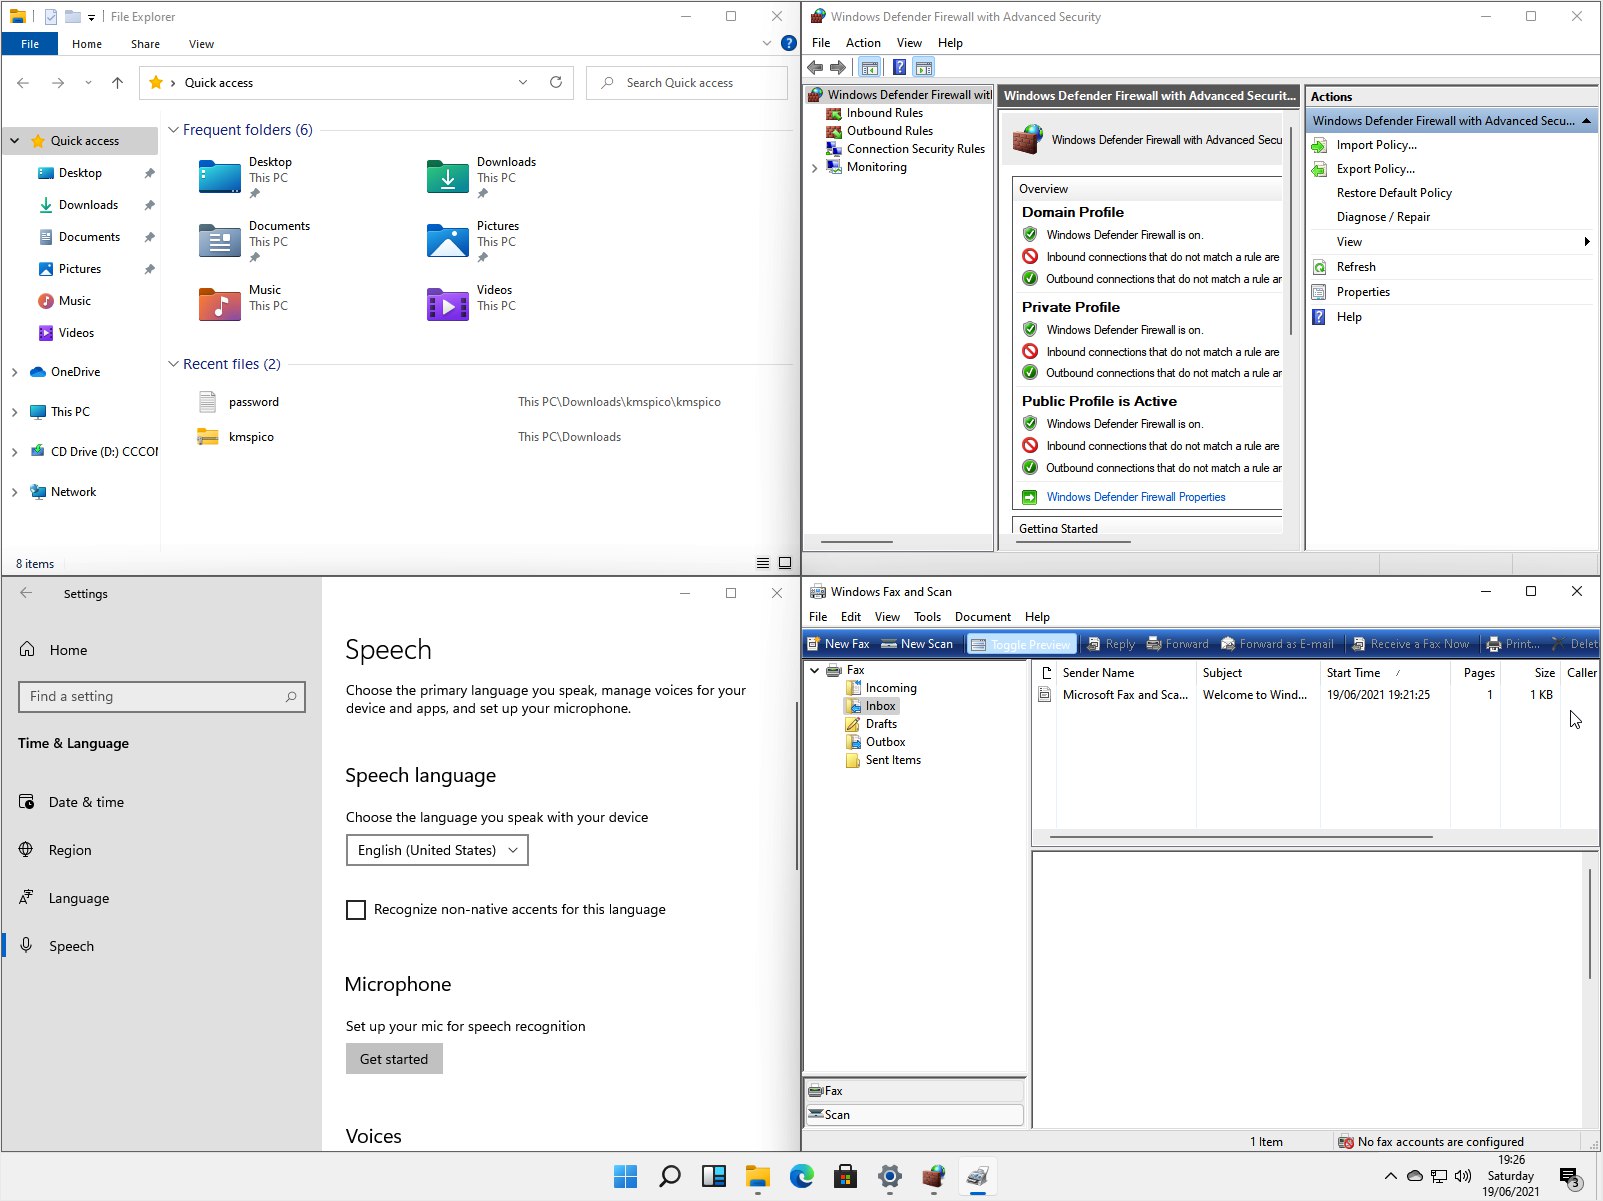The height and width of the screenshot is (1201, 1603).
Task: Collapse the Recent files group
Action: (173, 364)
